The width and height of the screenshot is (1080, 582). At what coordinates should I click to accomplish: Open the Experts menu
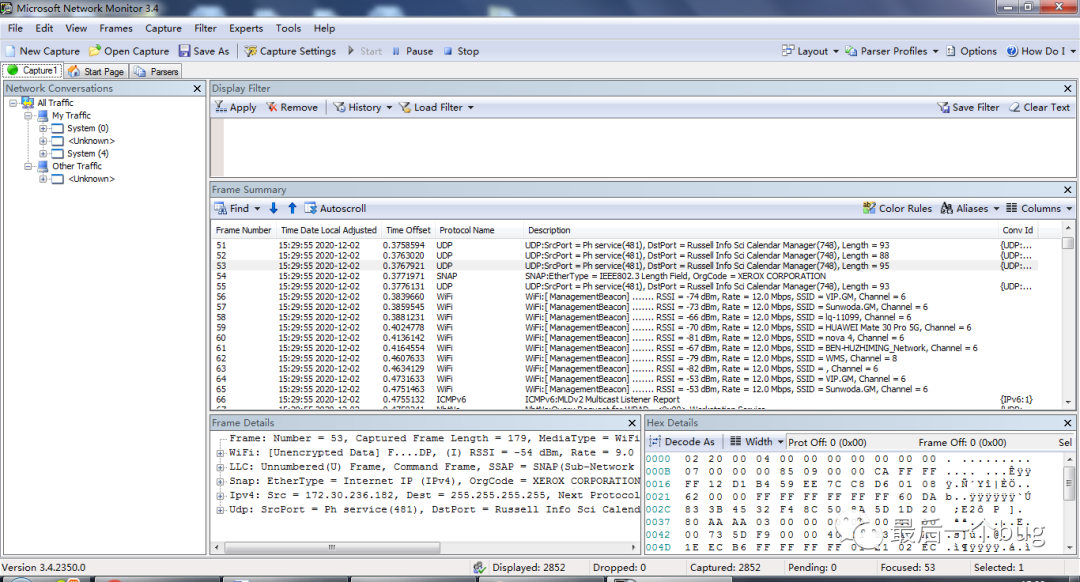246,28
